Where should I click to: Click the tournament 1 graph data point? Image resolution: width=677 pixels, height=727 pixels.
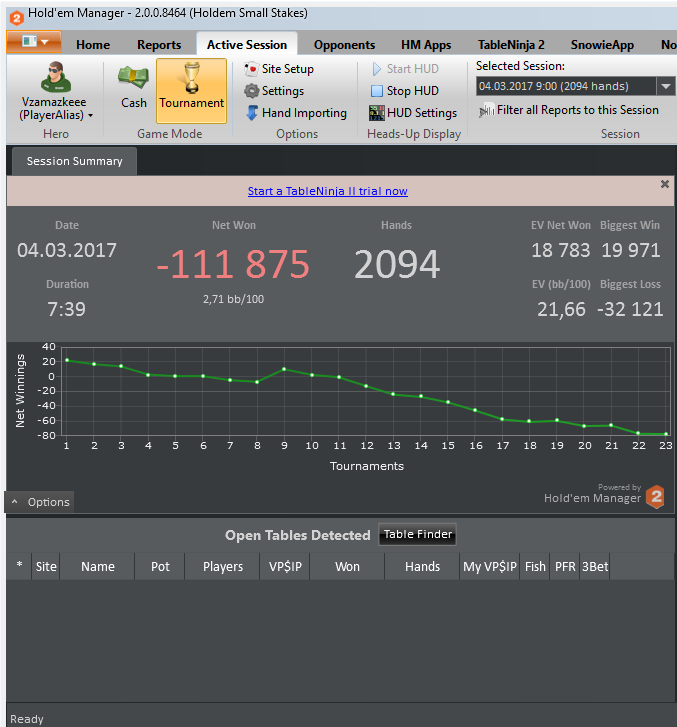(x=67, y=360)
